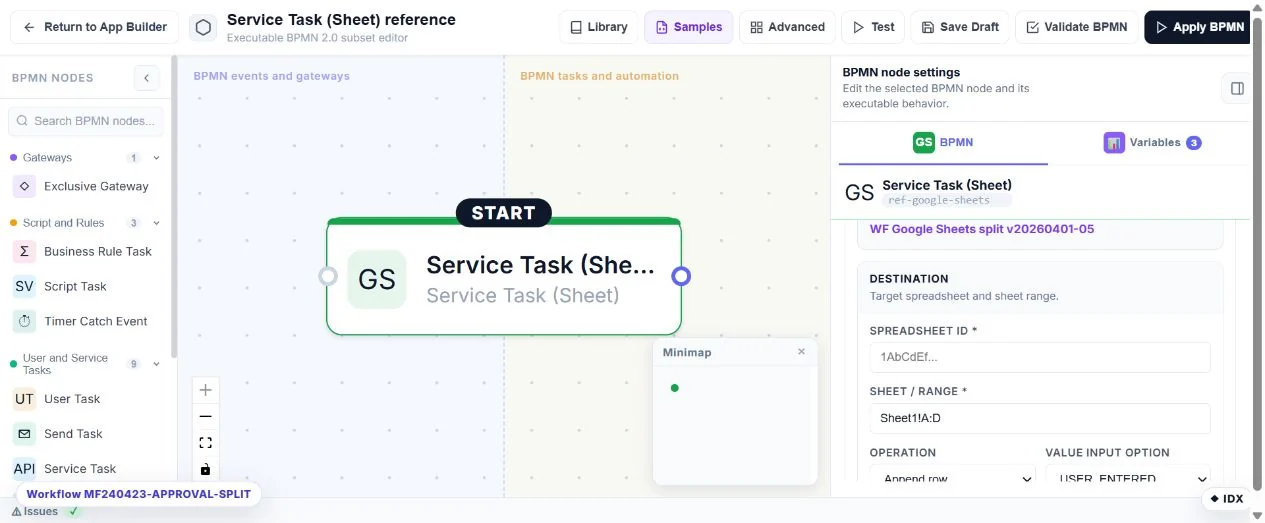Switch to the BPMN settings tab
Image resolution: width=1265 pixels, height=523 pixels.
point(943,143)
